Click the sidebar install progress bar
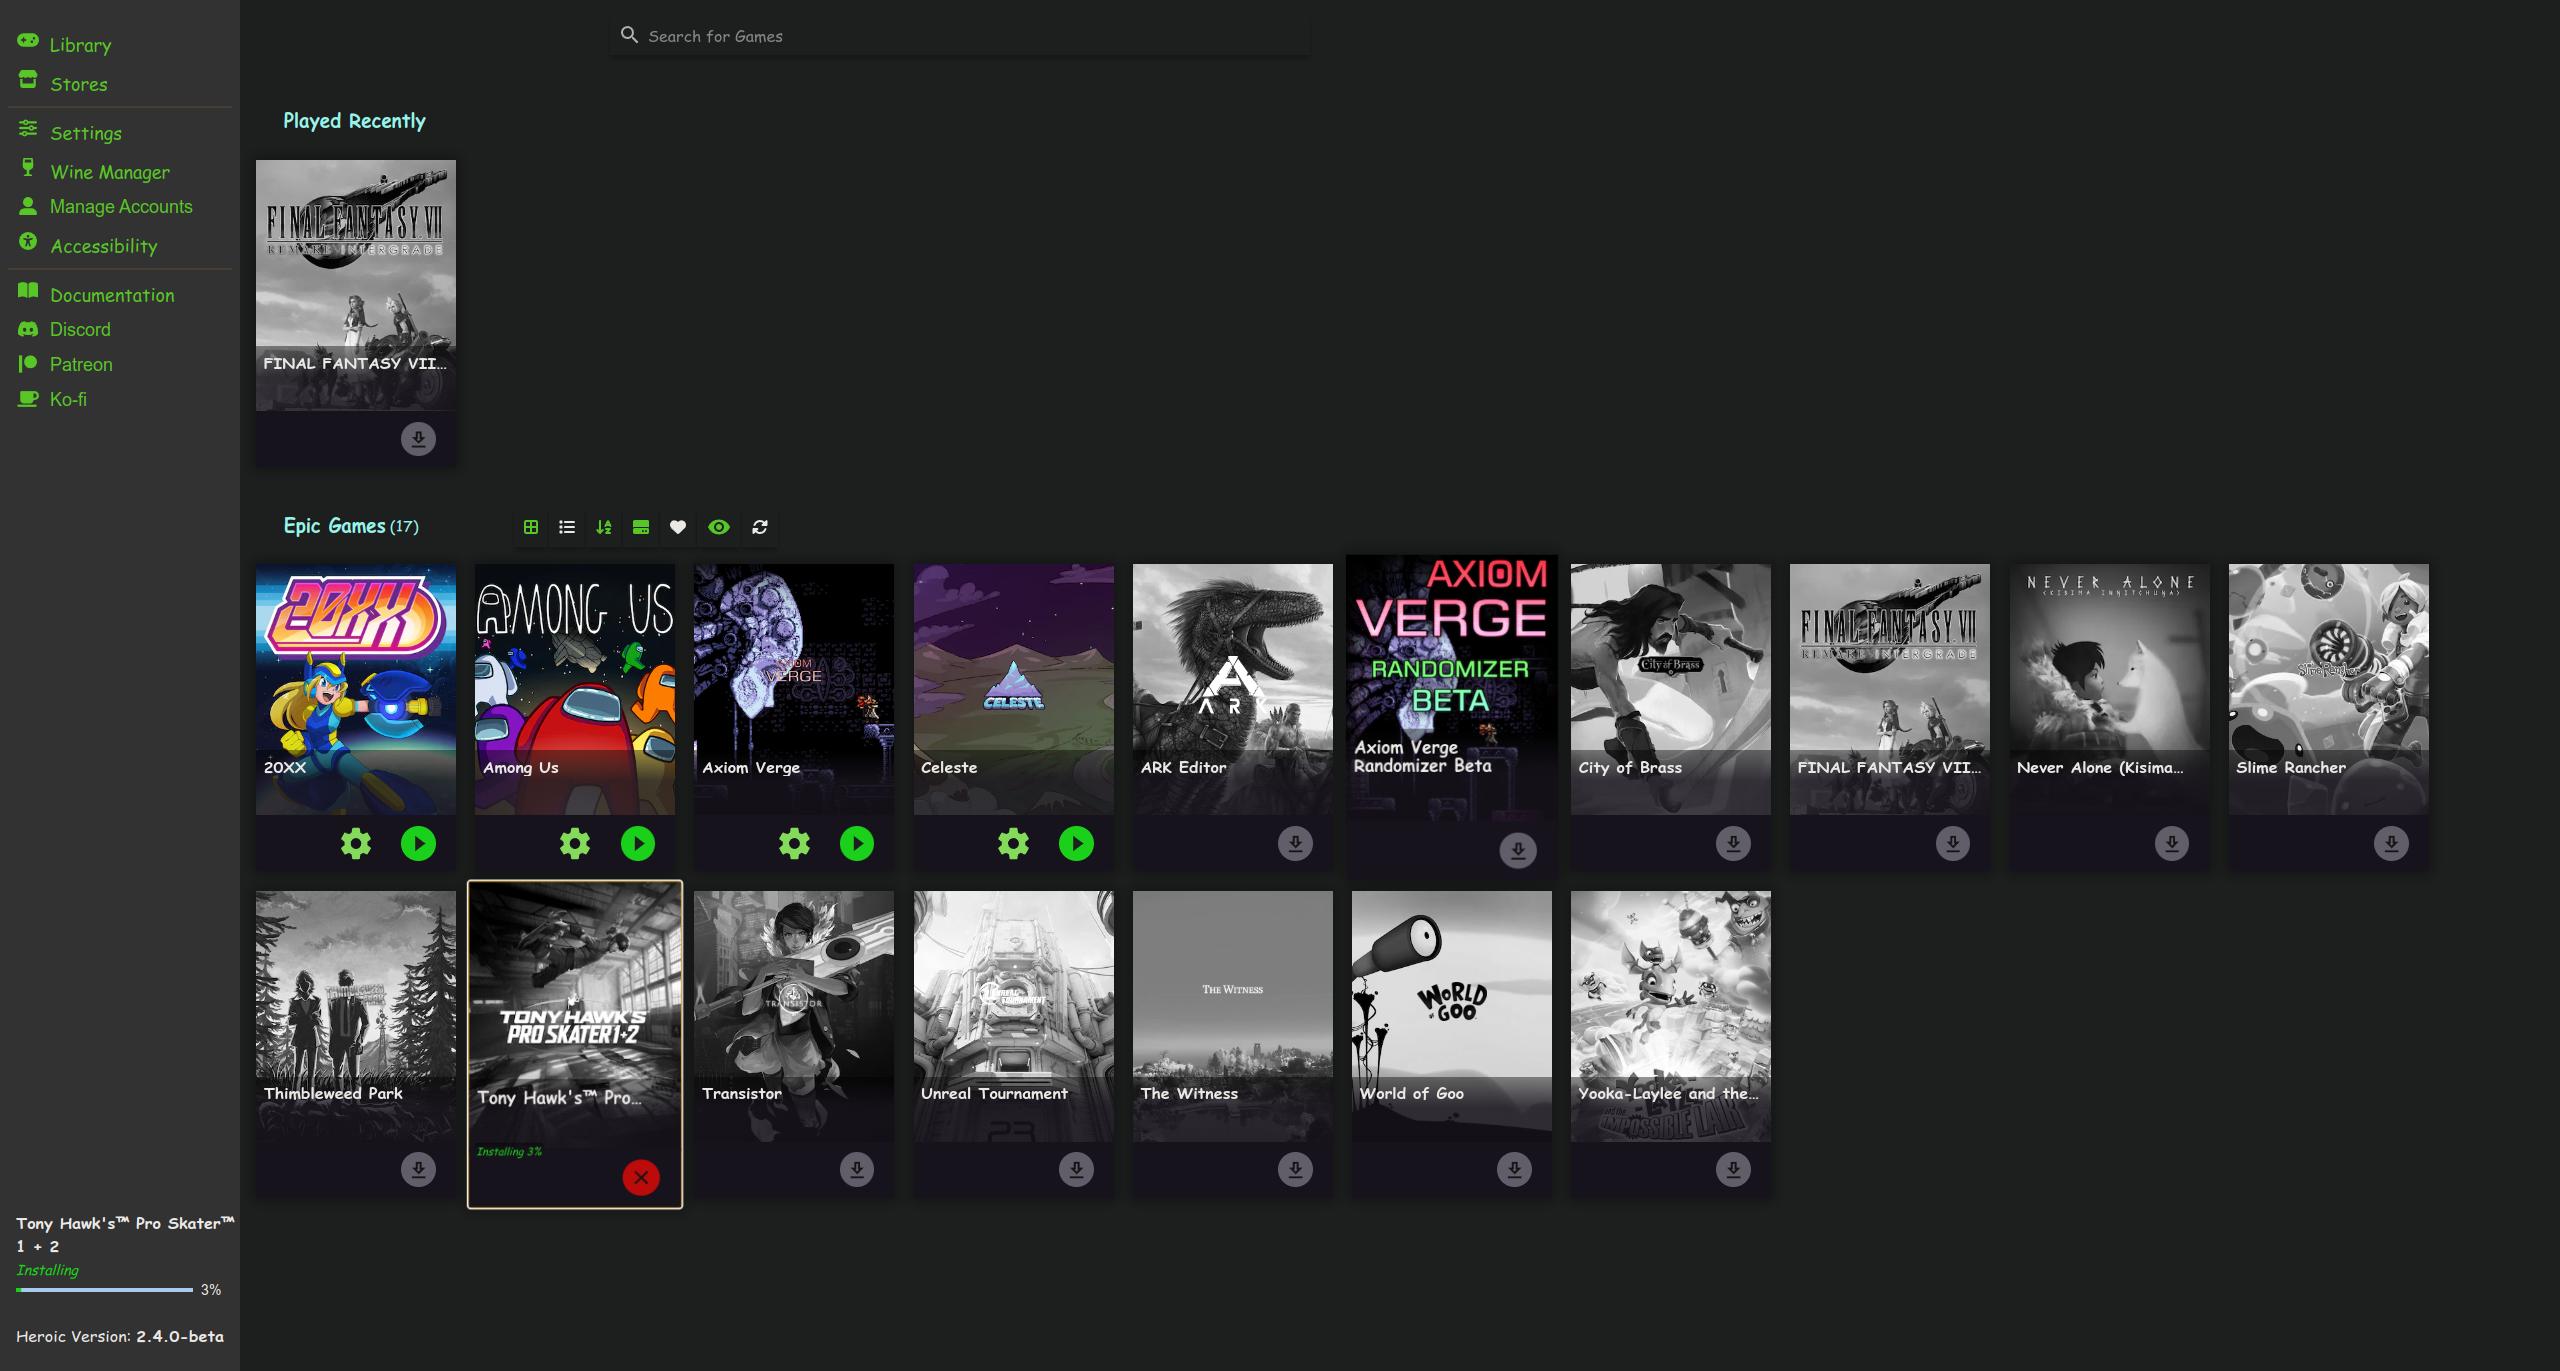This screenshot has height=1371, width=2560. click(104, 1290)
